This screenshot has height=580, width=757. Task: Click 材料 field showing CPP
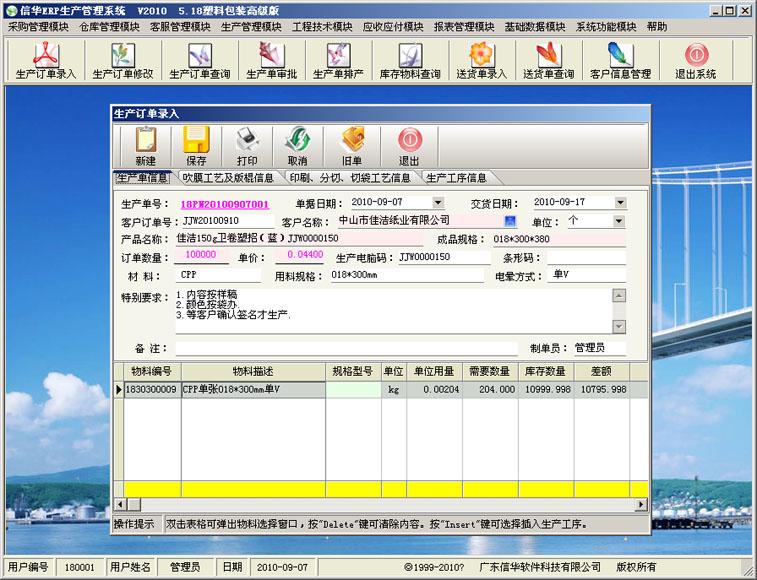pyautogui.click(x=219, y=275)
